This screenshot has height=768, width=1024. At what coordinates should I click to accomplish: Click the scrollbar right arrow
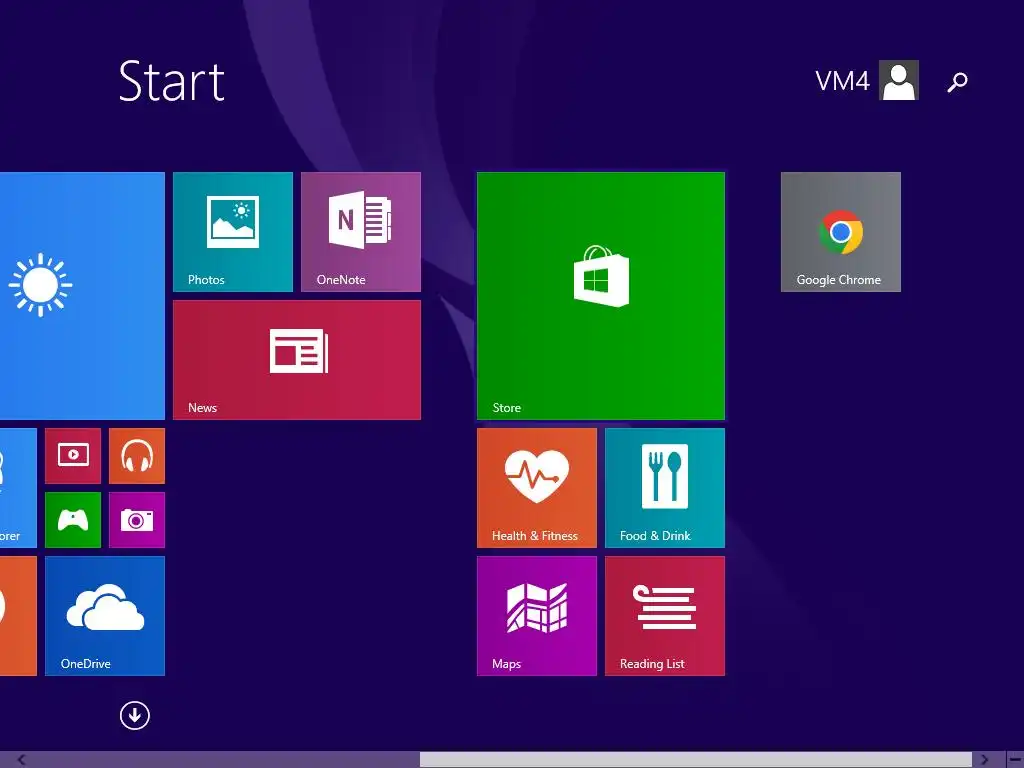pos(984,760)
